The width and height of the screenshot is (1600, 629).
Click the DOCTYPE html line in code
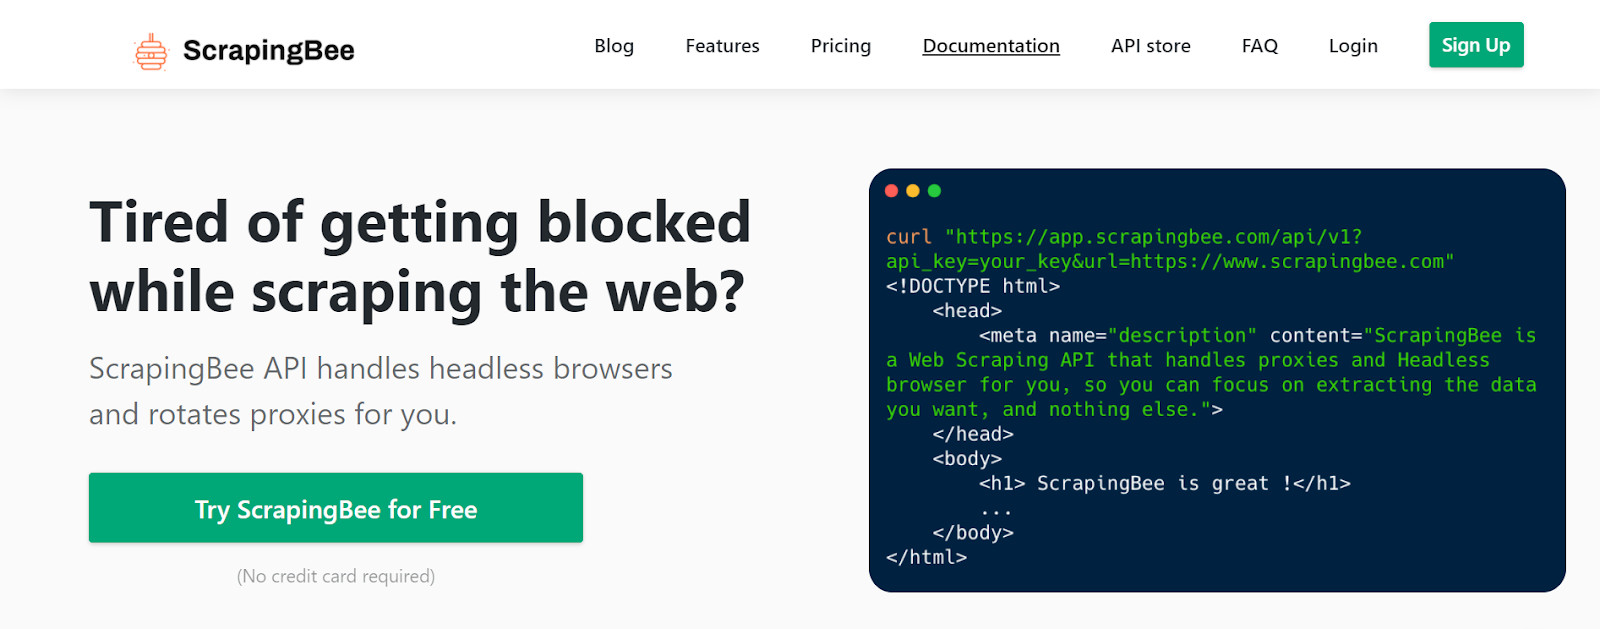972,286
